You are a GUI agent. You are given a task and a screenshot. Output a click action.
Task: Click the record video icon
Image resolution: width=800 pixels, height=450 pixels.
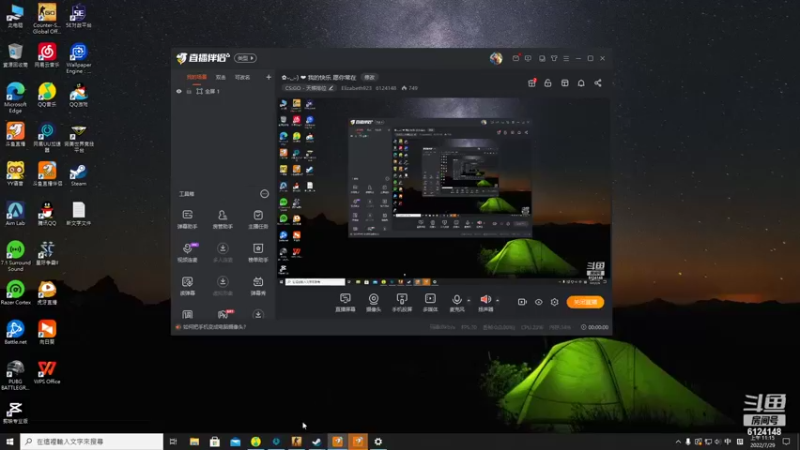point(522,302)
